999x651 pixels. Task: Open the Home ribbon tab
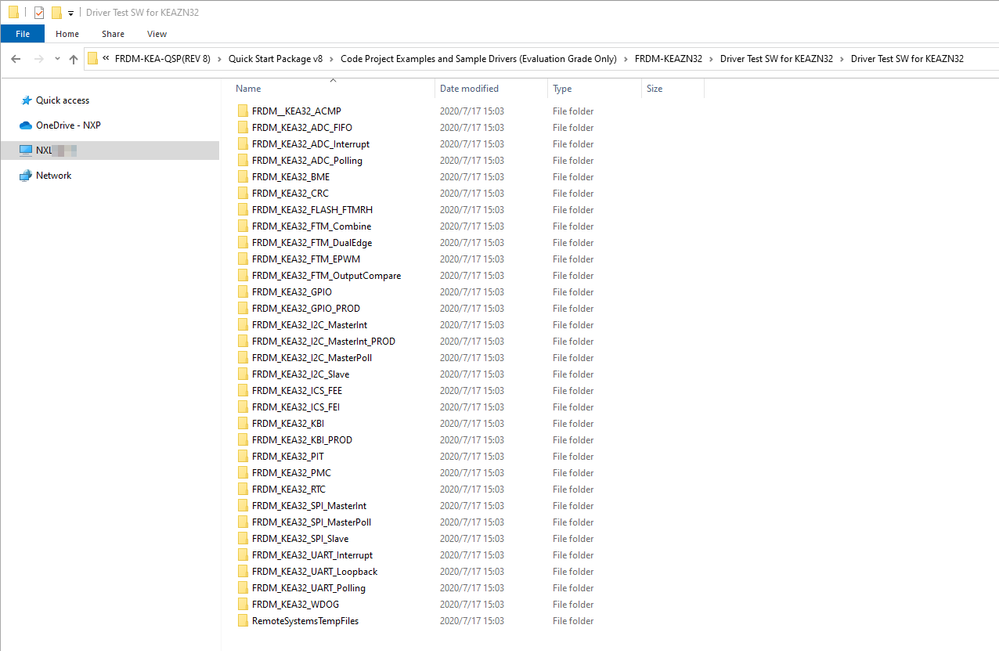(x=67, y=34)
